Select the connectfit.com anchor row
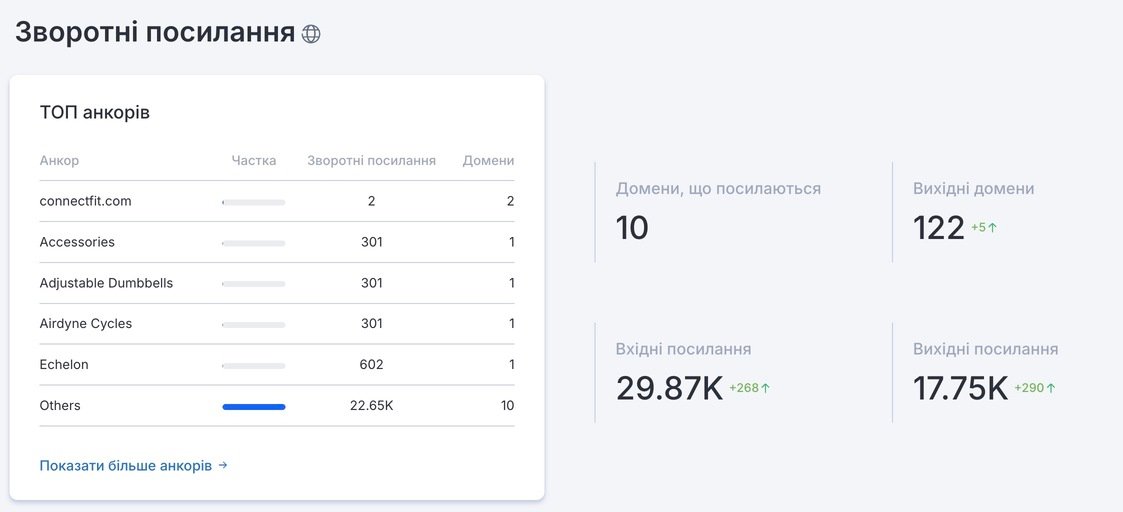1123x512 pixels. [276, 201]
